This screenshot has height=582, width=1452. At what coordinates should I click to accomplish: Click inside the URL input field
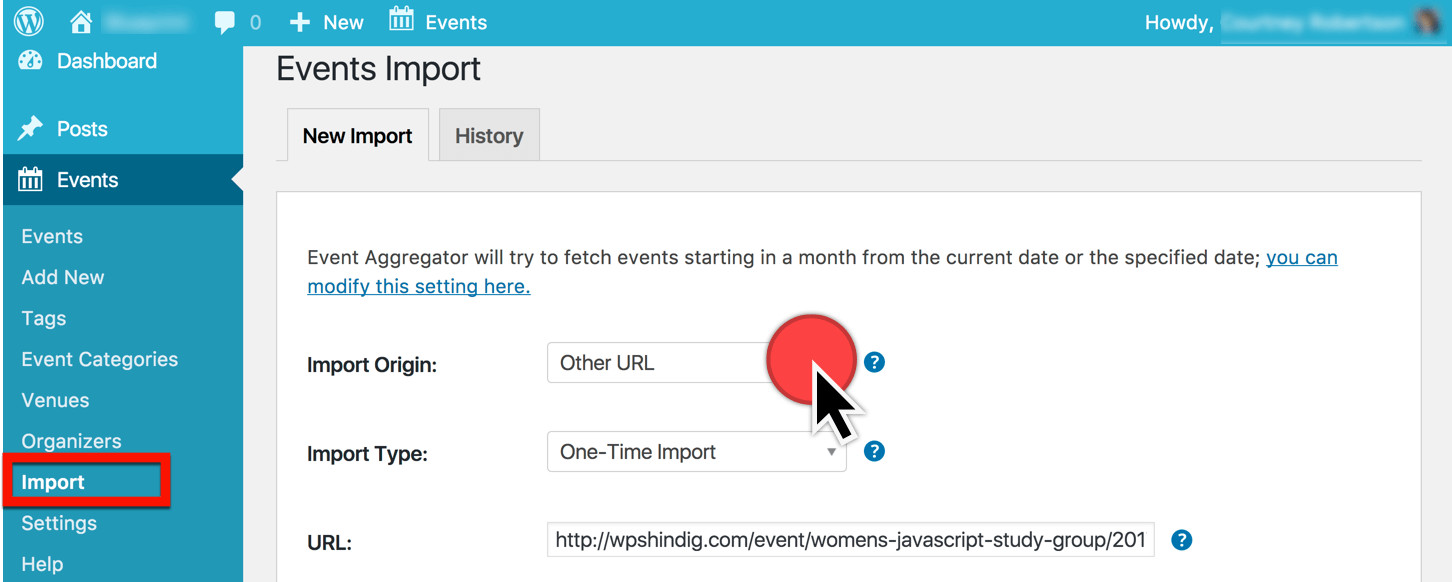(x=850, y=540)
